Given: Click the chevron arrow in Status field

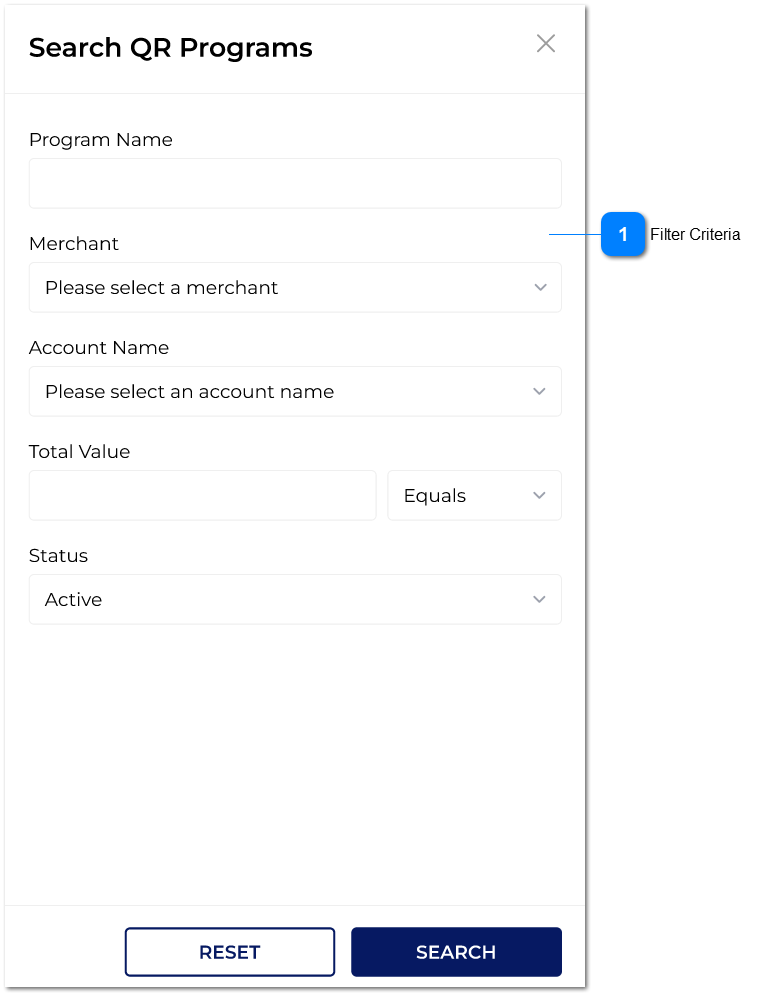Looking at the screenshot, I should coord(540,599).
